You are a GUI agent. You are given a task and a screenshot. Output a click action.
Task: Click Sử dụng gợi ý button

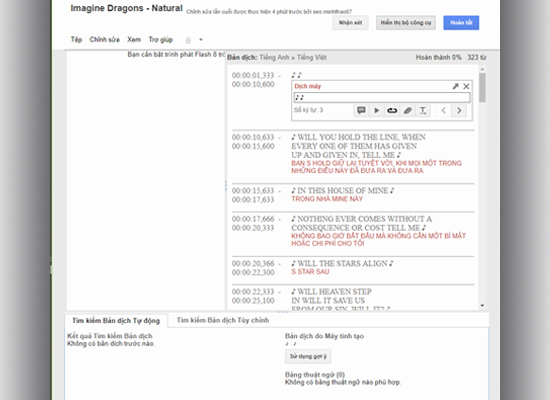[308, 356]
